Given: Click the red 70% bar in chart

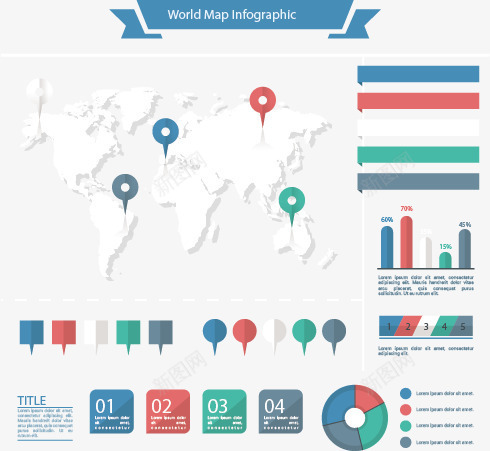Looking at the screenshot, I should [406, 242].
